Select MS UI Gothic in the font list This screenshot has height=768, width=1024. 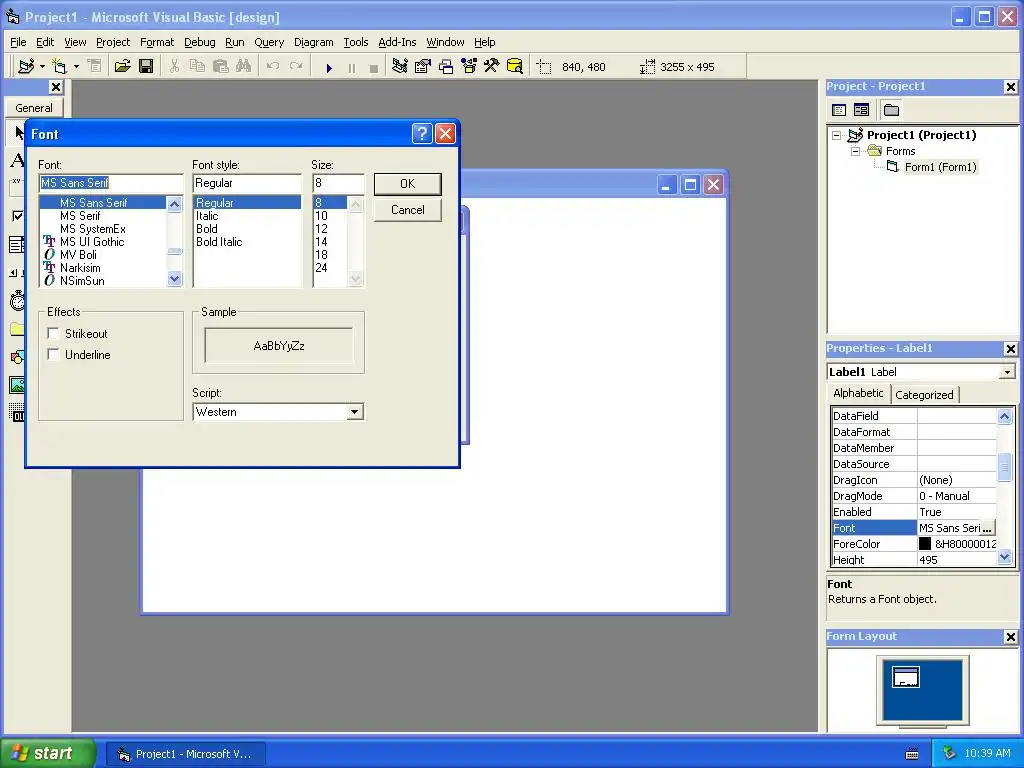click(x=92, y=242)
